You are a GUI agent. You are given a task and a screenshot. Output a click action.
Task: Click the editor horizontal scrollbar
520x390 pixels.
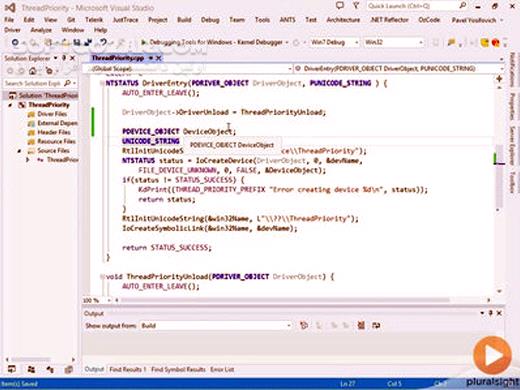click(x=285, y=300)
